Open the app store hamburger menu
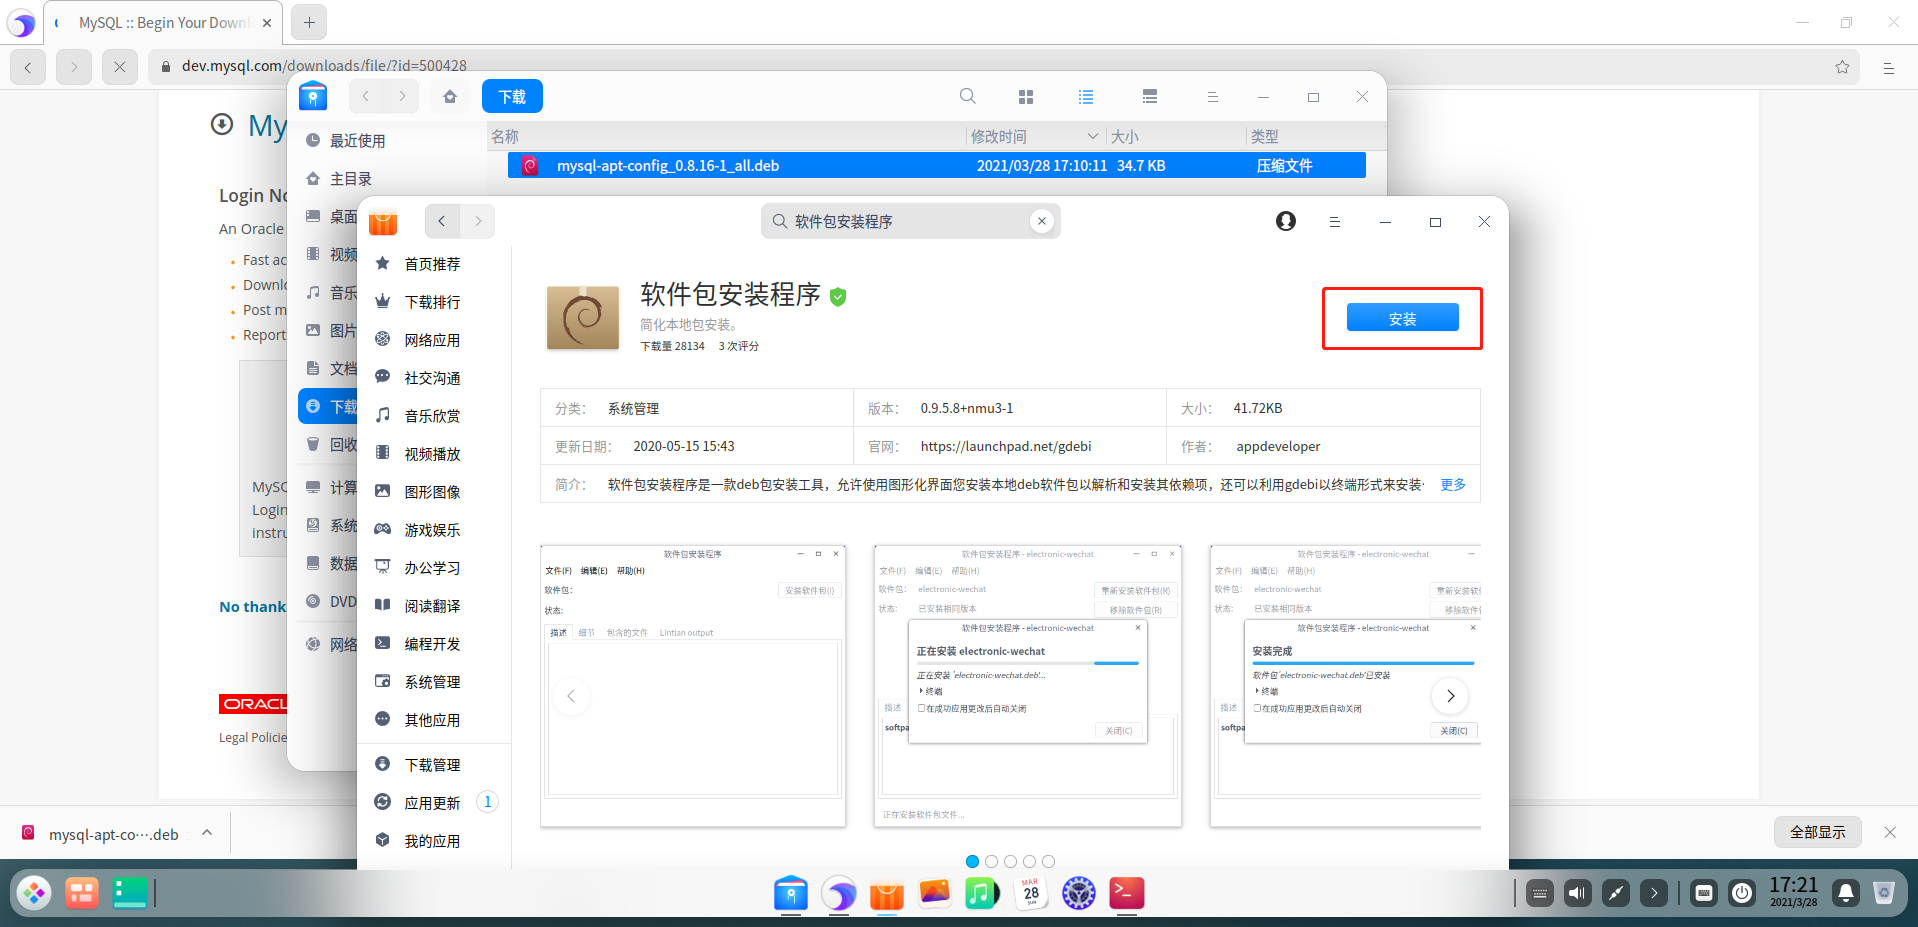Image resolution: width=1918 pixels, height=927 pixels. click(x=1334, y=222)
